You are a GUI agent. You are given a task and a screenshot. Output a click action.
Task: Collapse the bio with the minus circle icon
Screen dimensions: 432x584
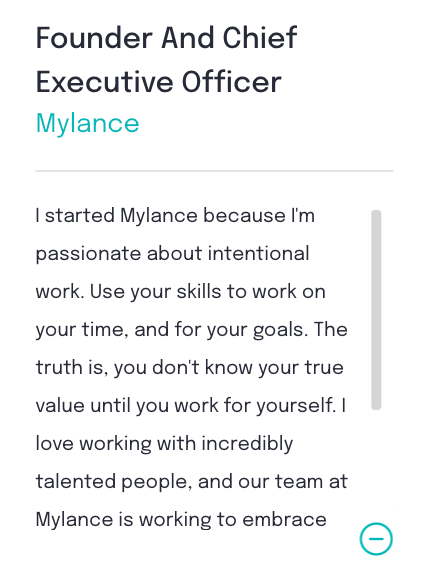376,539
